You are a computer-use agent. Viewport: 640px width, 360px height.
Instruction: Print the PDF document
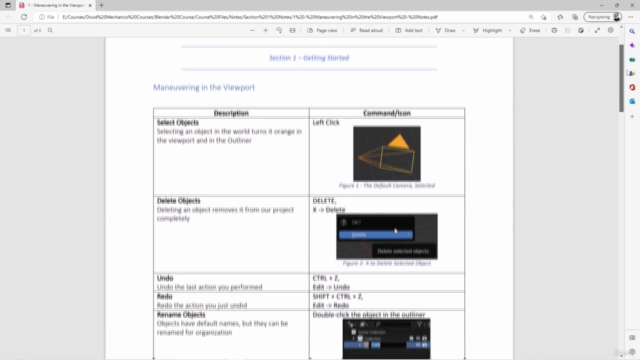pyautogui.click(x=554, y=31)
